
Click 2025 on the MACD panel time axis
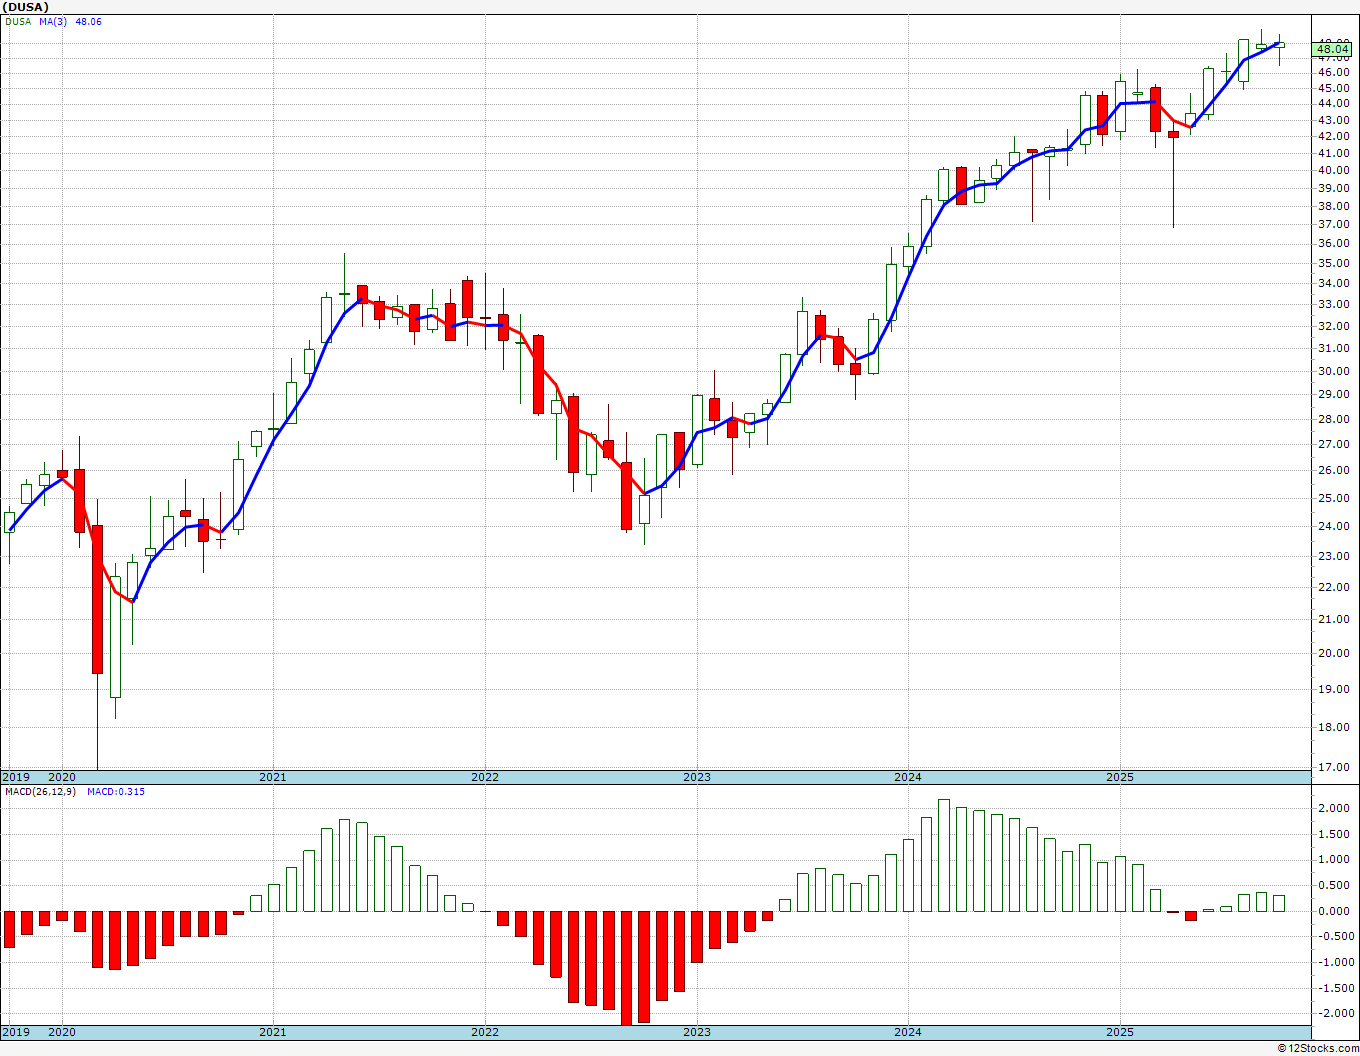coord(1120,1032)
